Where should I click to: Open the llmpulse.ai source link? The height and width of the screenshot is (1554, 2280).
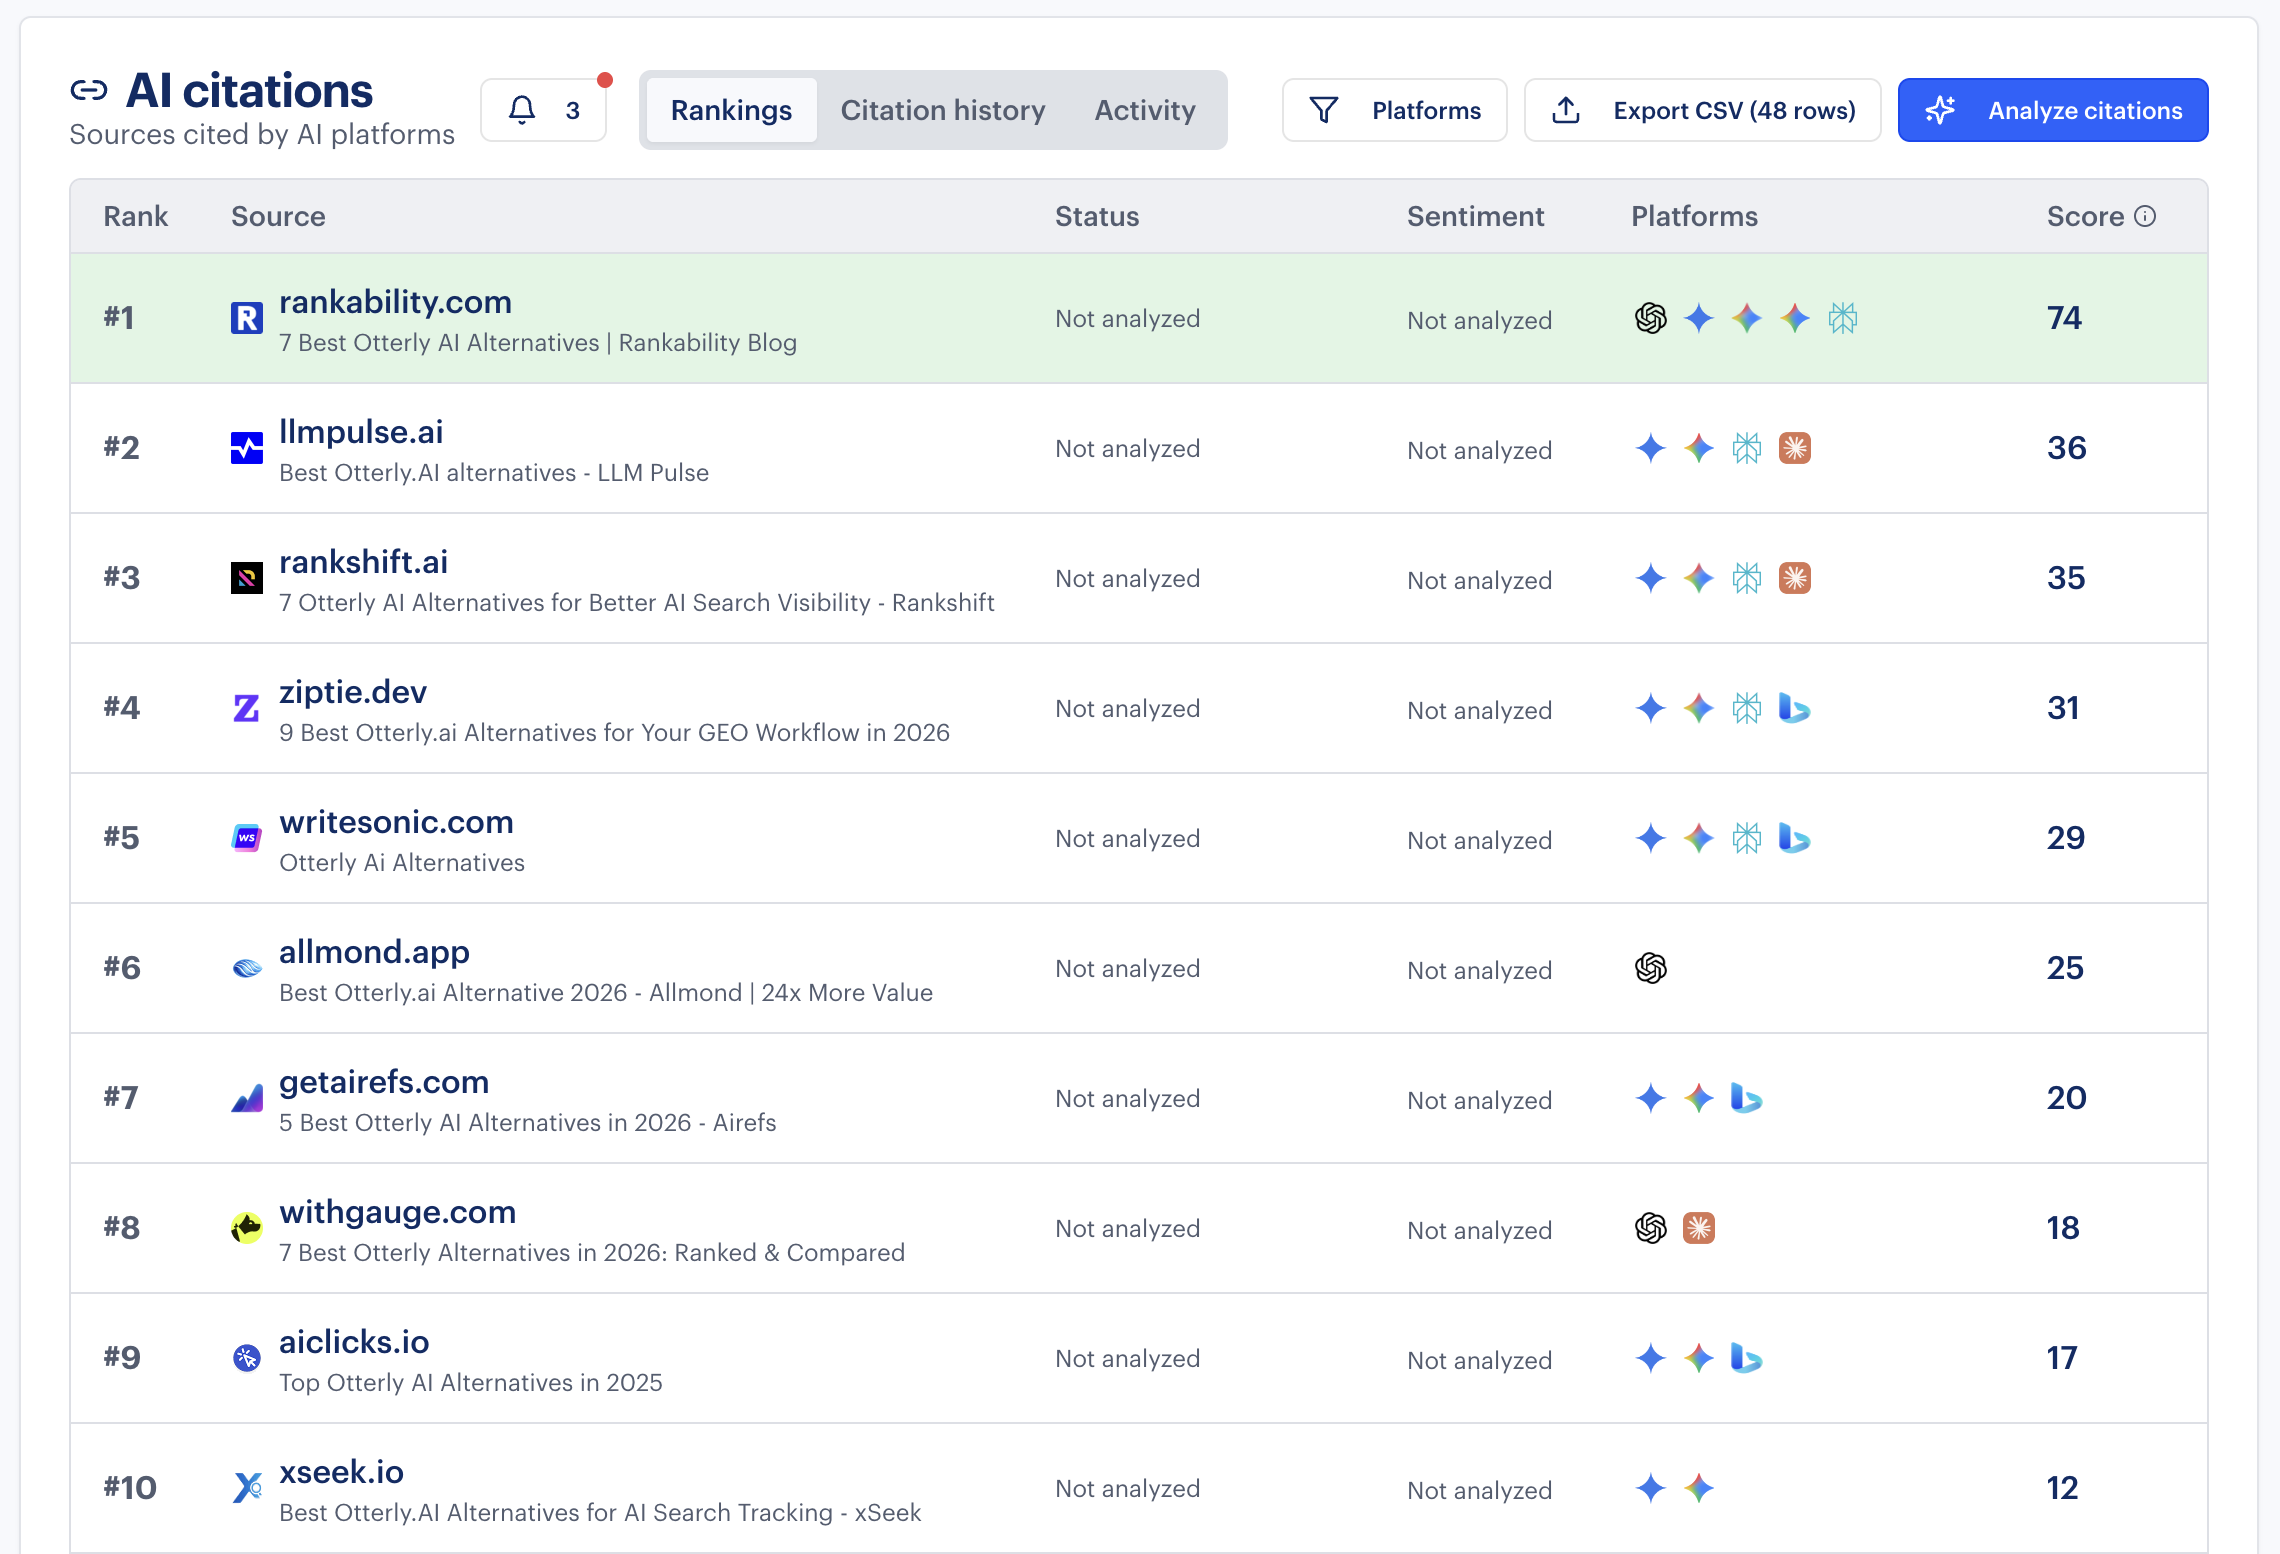point(361,432)
